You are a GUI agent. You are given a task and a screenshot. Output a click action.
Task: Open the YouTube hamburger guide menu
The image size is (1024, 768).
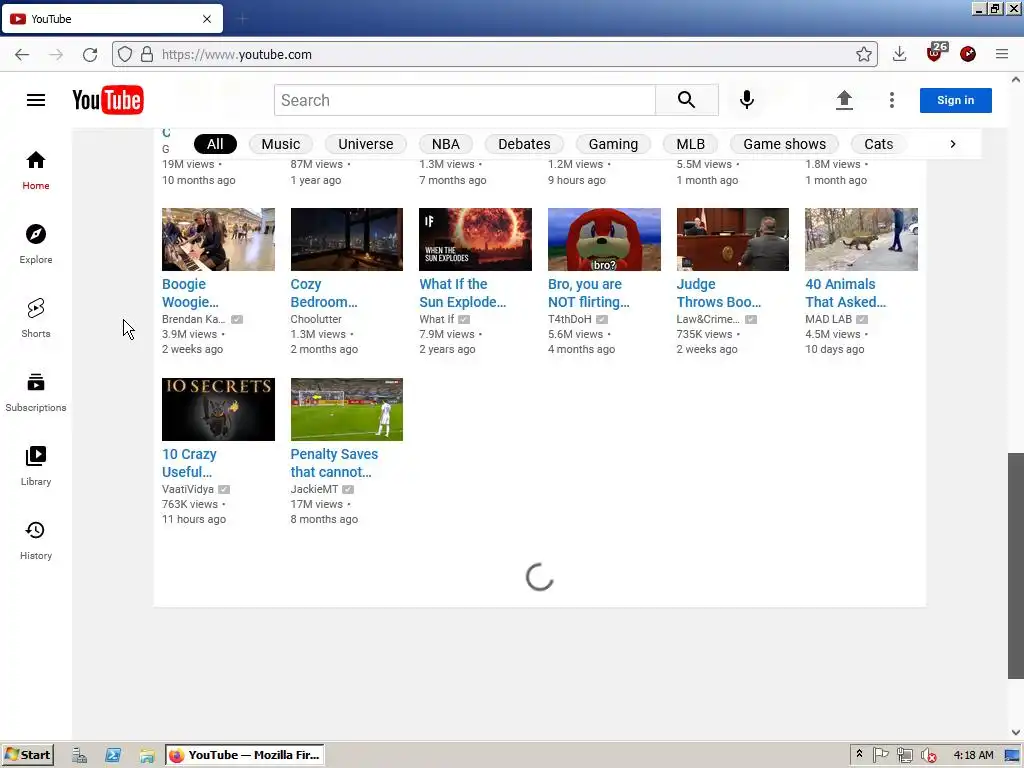[x=36, y=100]
